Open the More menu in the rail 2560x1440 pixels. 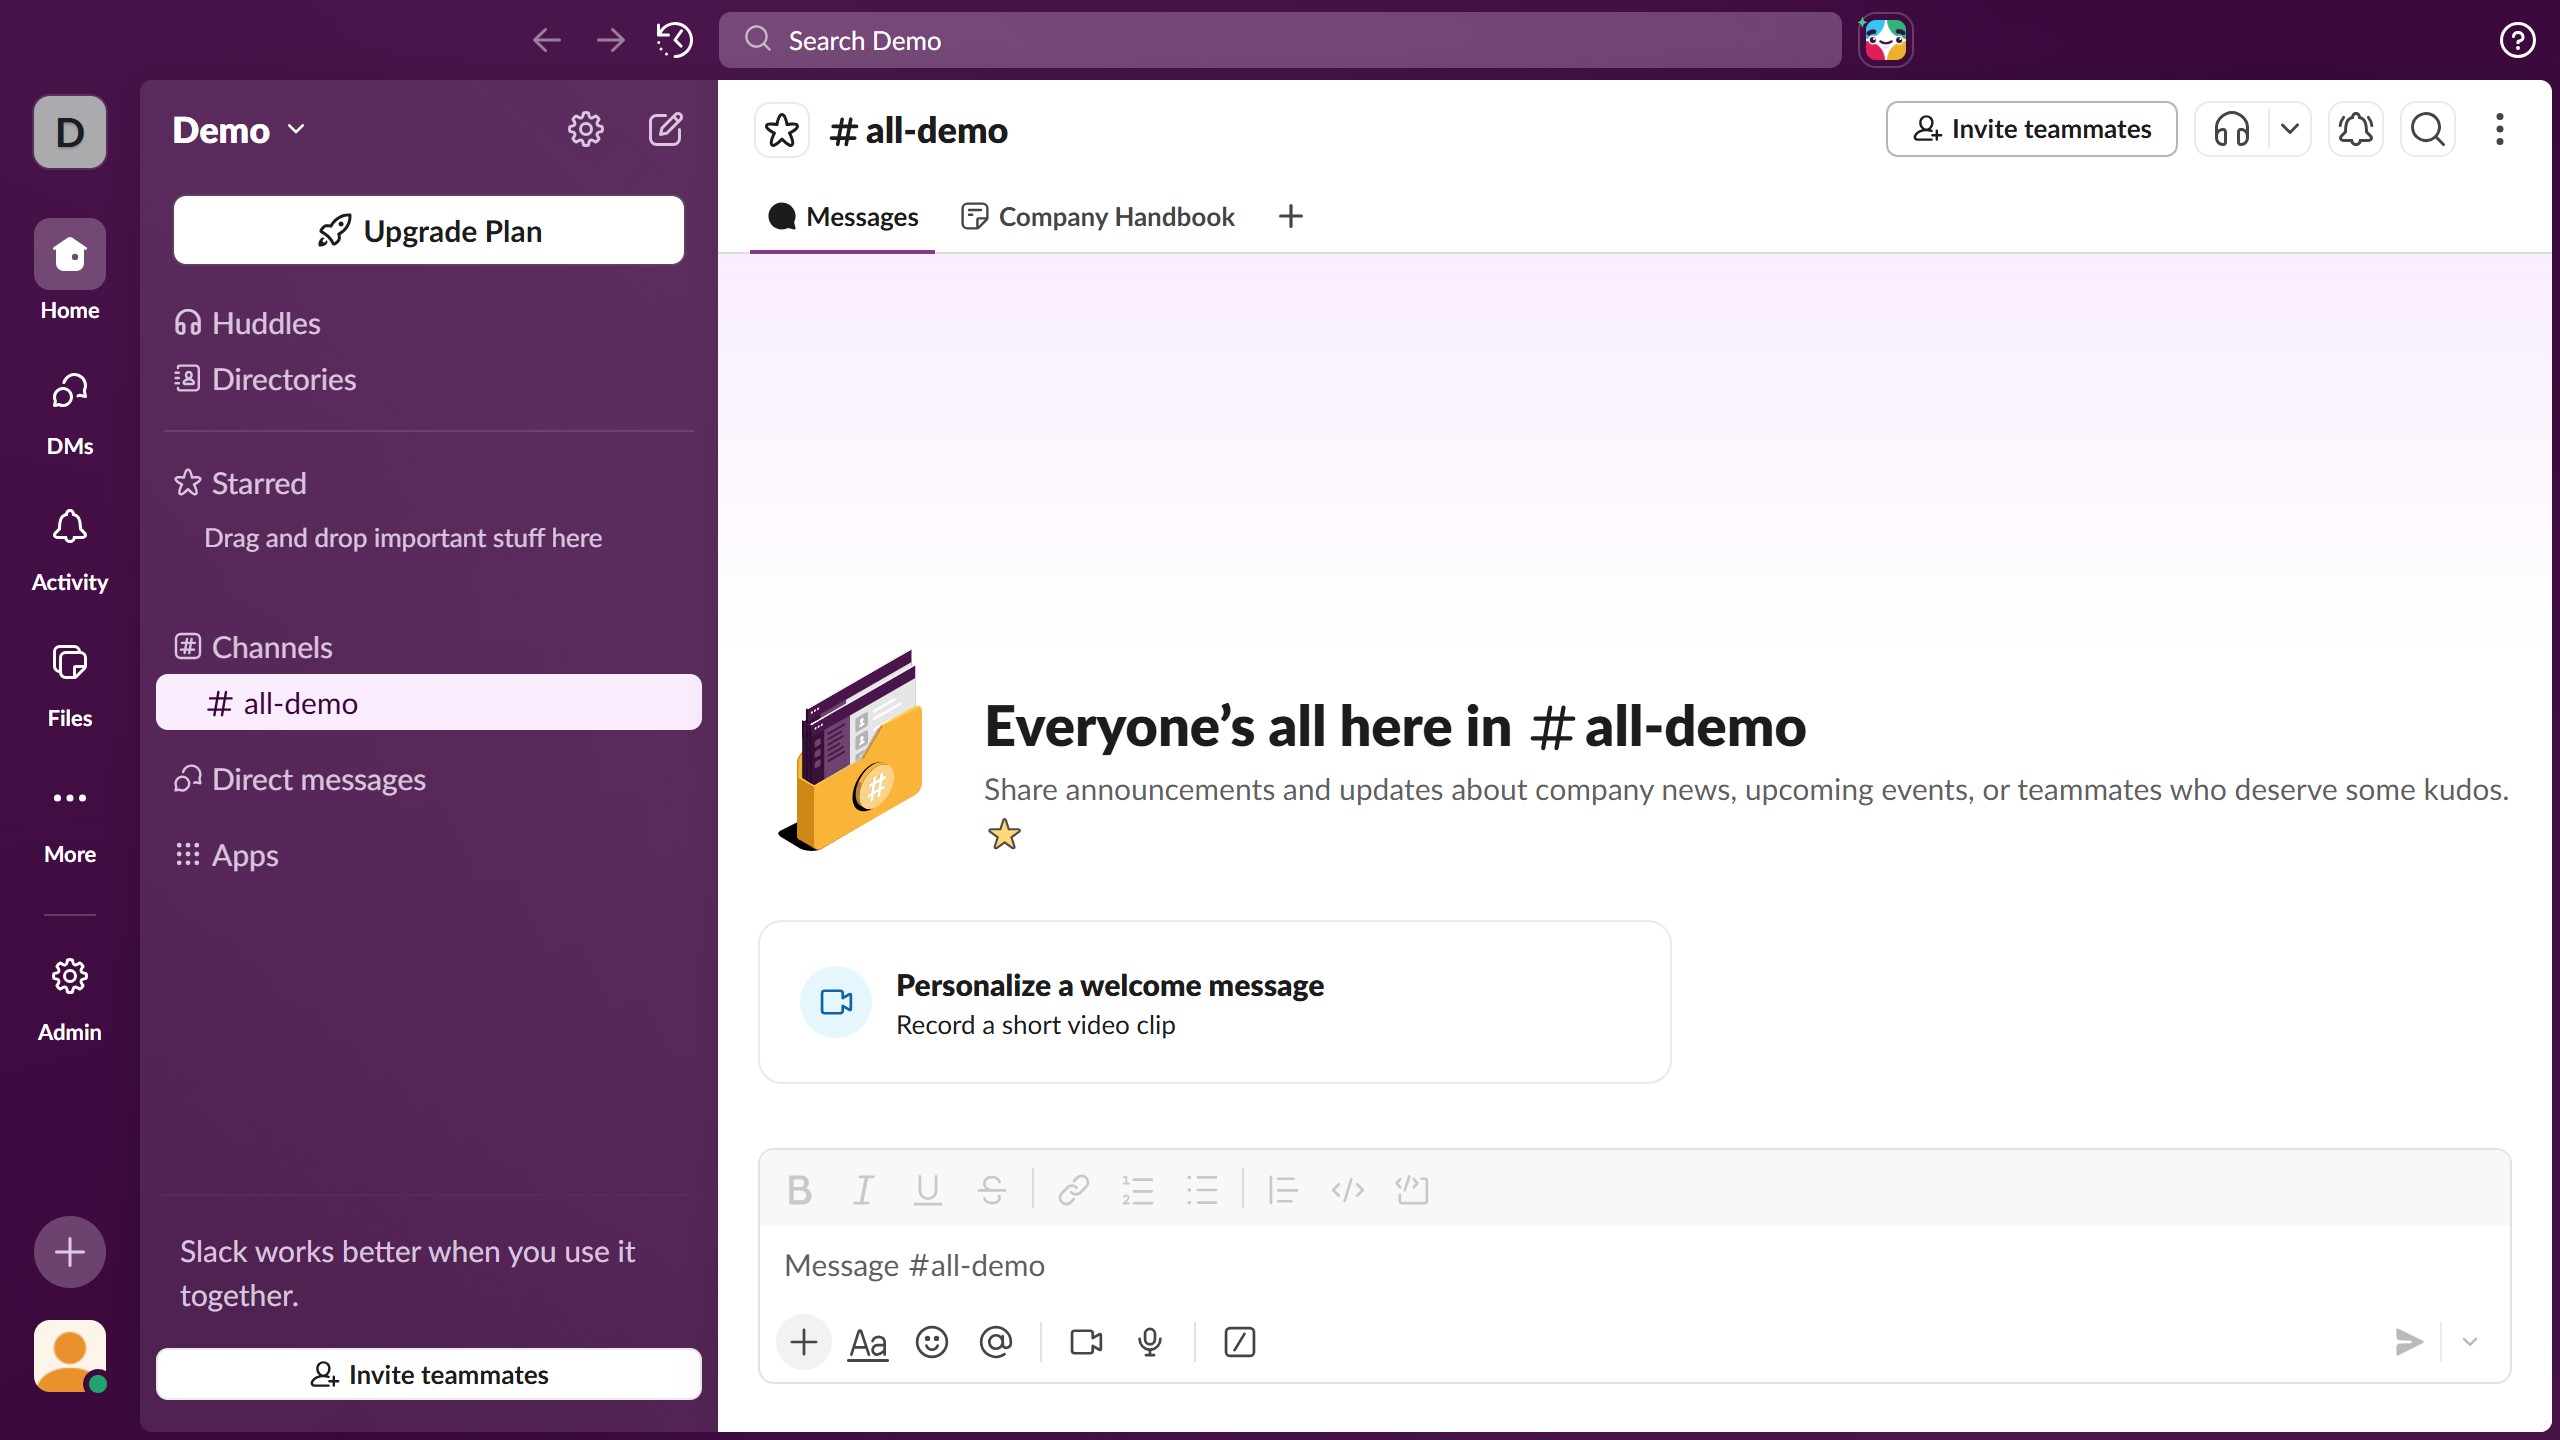point(70,822)
